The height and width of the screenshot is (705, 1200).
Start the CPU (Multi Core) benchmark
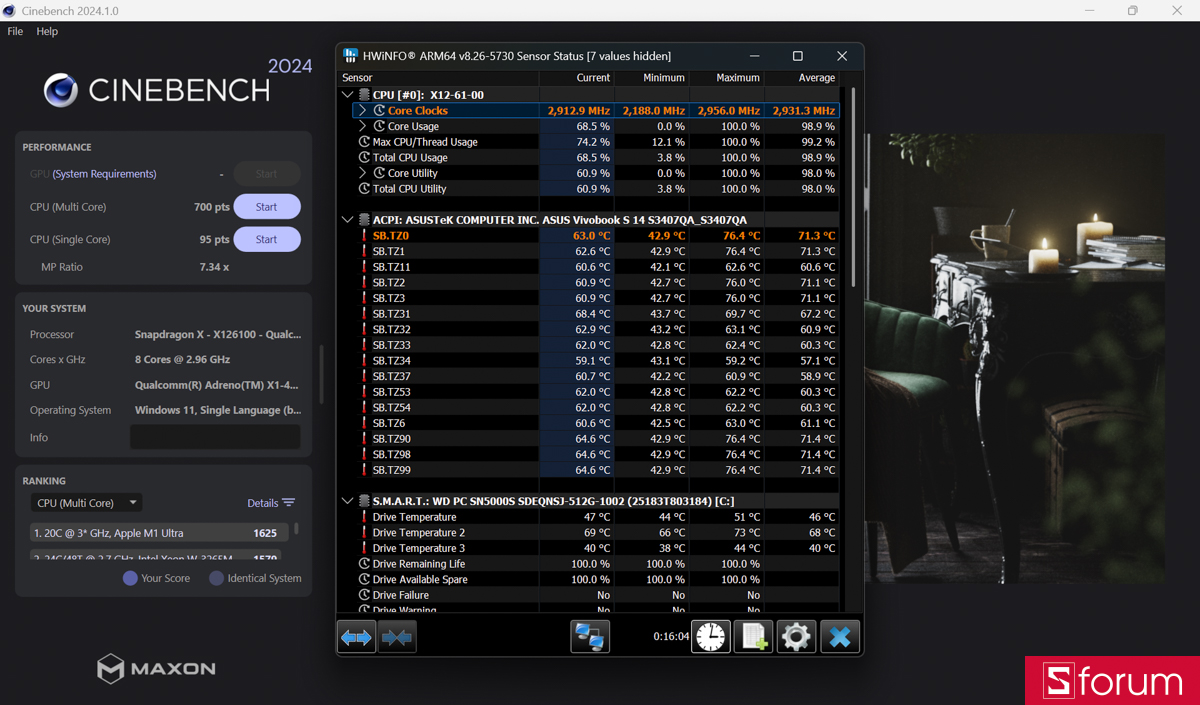tap(266, 206)
